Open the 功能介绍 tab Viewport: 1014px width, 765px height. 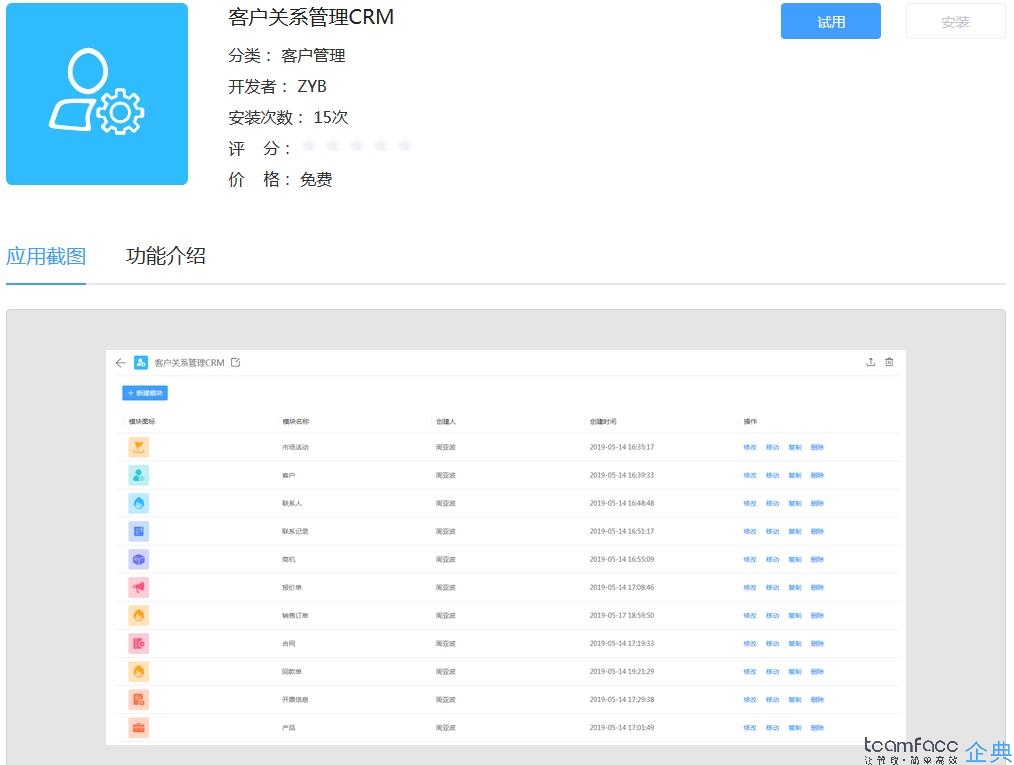(166, 256)
